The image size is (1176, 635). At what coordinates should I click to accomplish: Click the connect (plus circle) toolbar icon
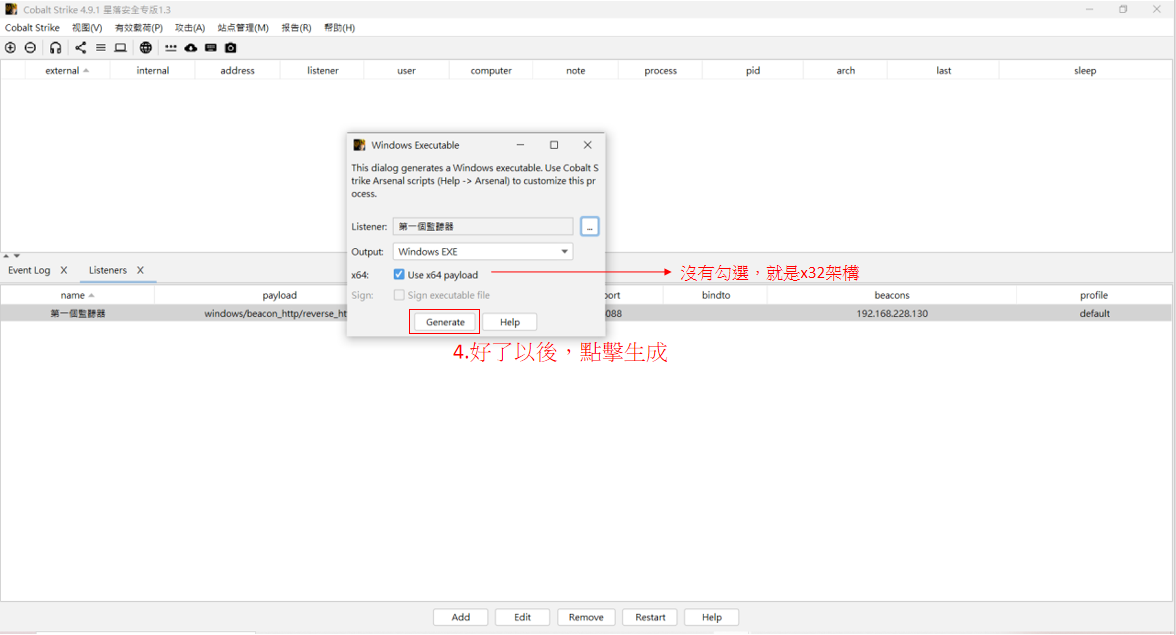point(10,48)
